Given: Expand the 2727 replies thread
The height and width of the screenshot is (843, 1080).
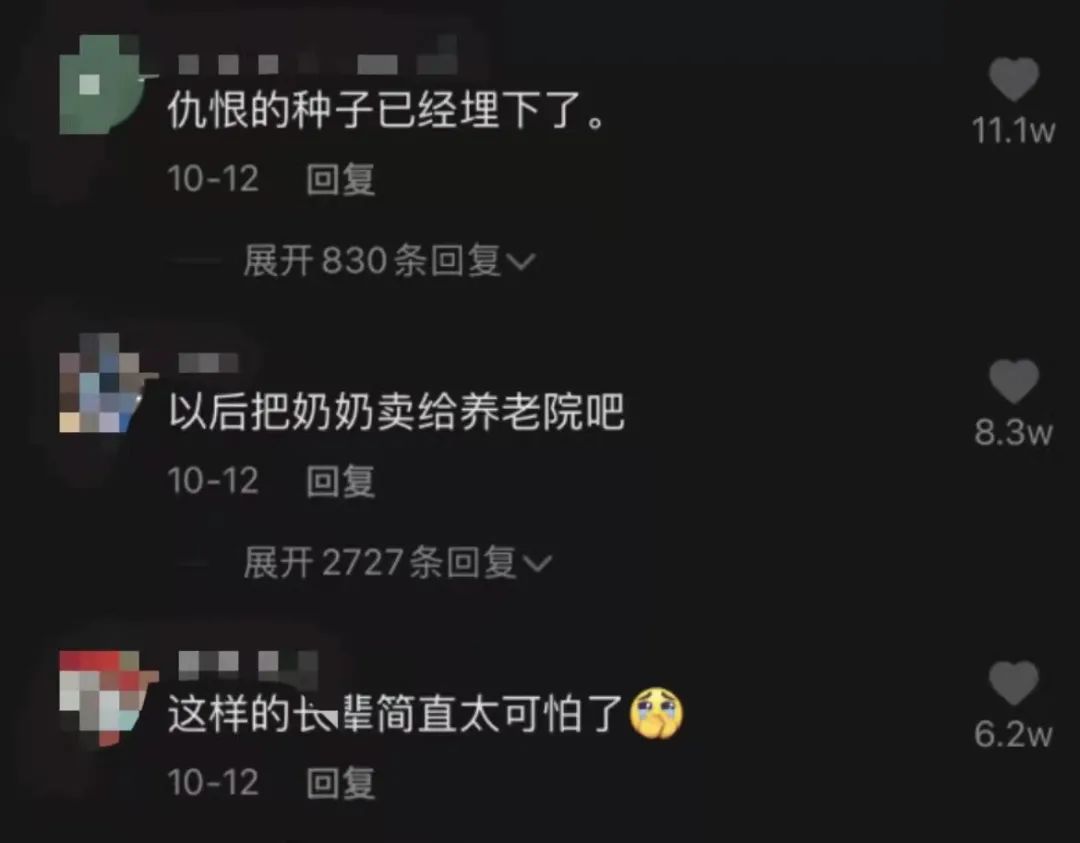Looking at the screenshot, I should [397, 563].
